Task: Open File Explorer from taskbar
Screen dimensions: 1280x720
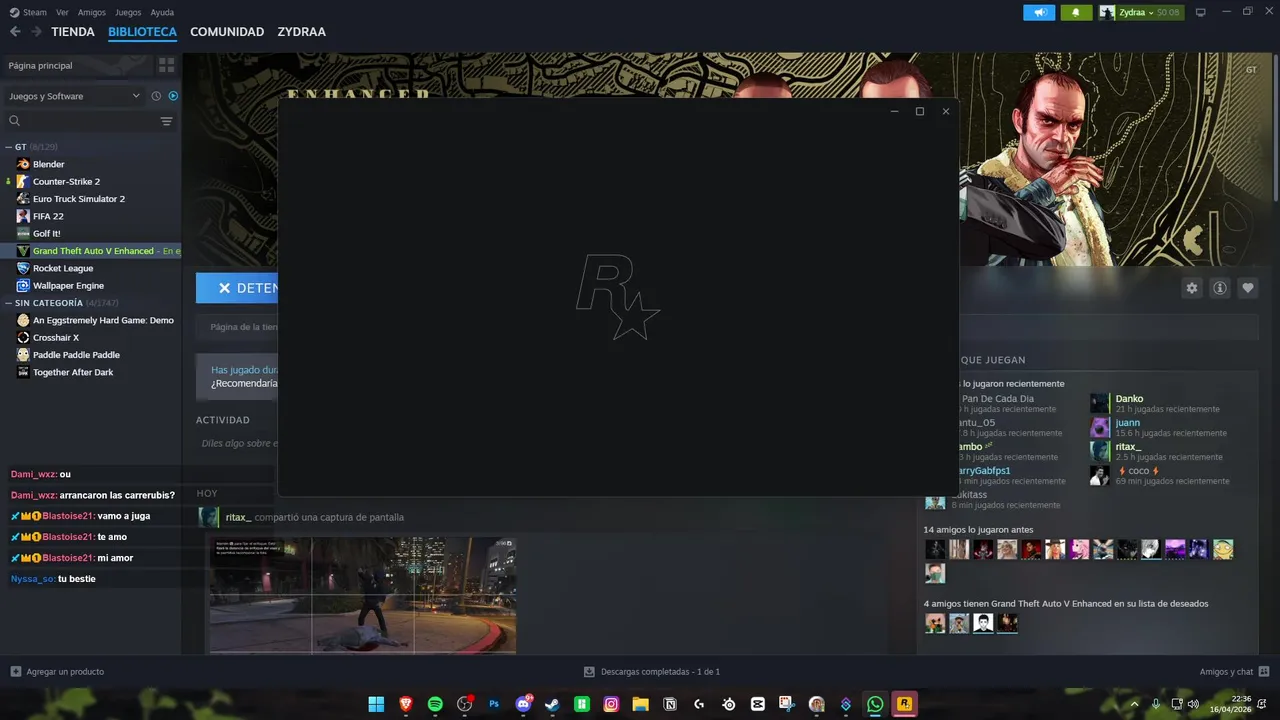Action: tap(640, 704)
